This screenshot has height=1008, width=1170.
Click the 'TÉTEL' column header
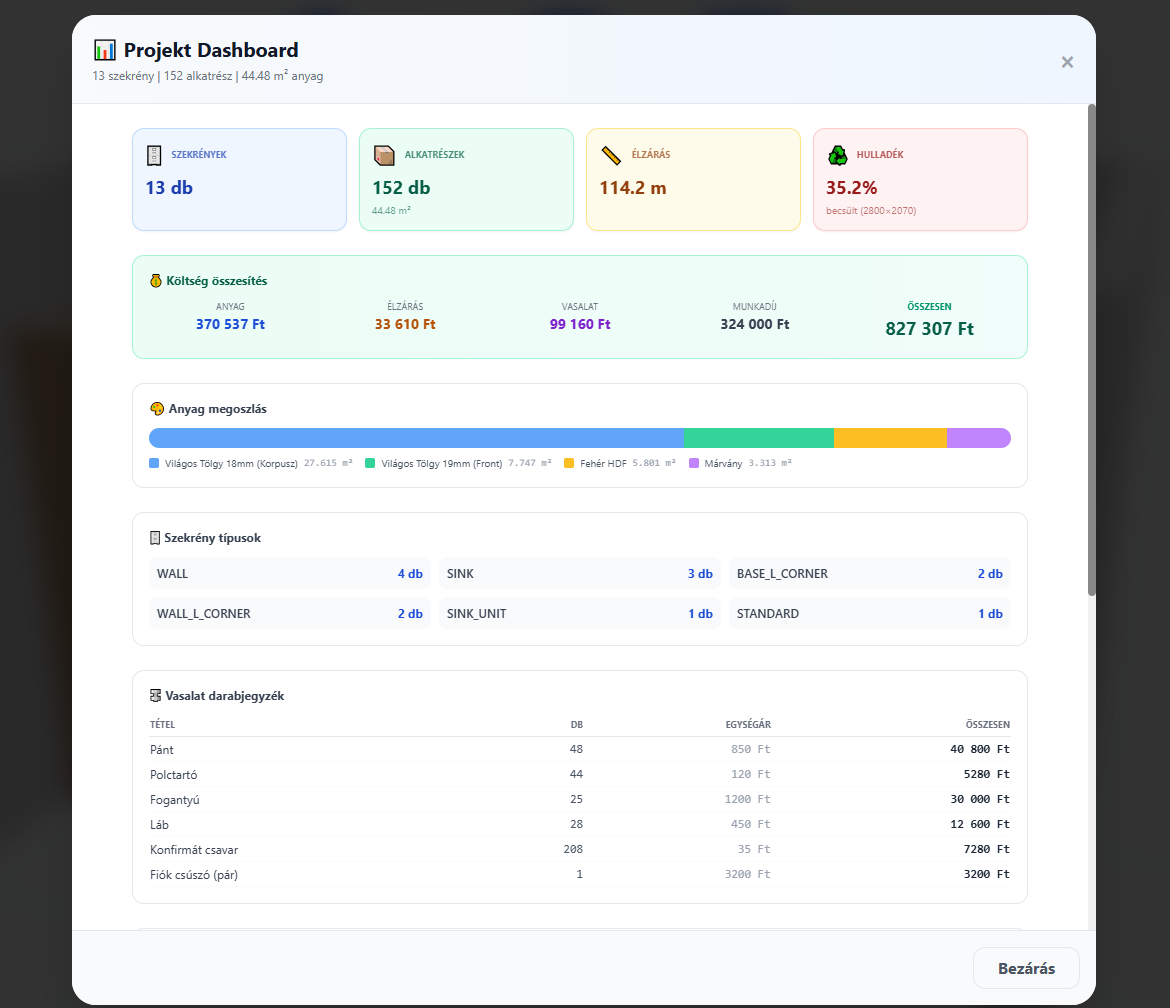(163, 724)
